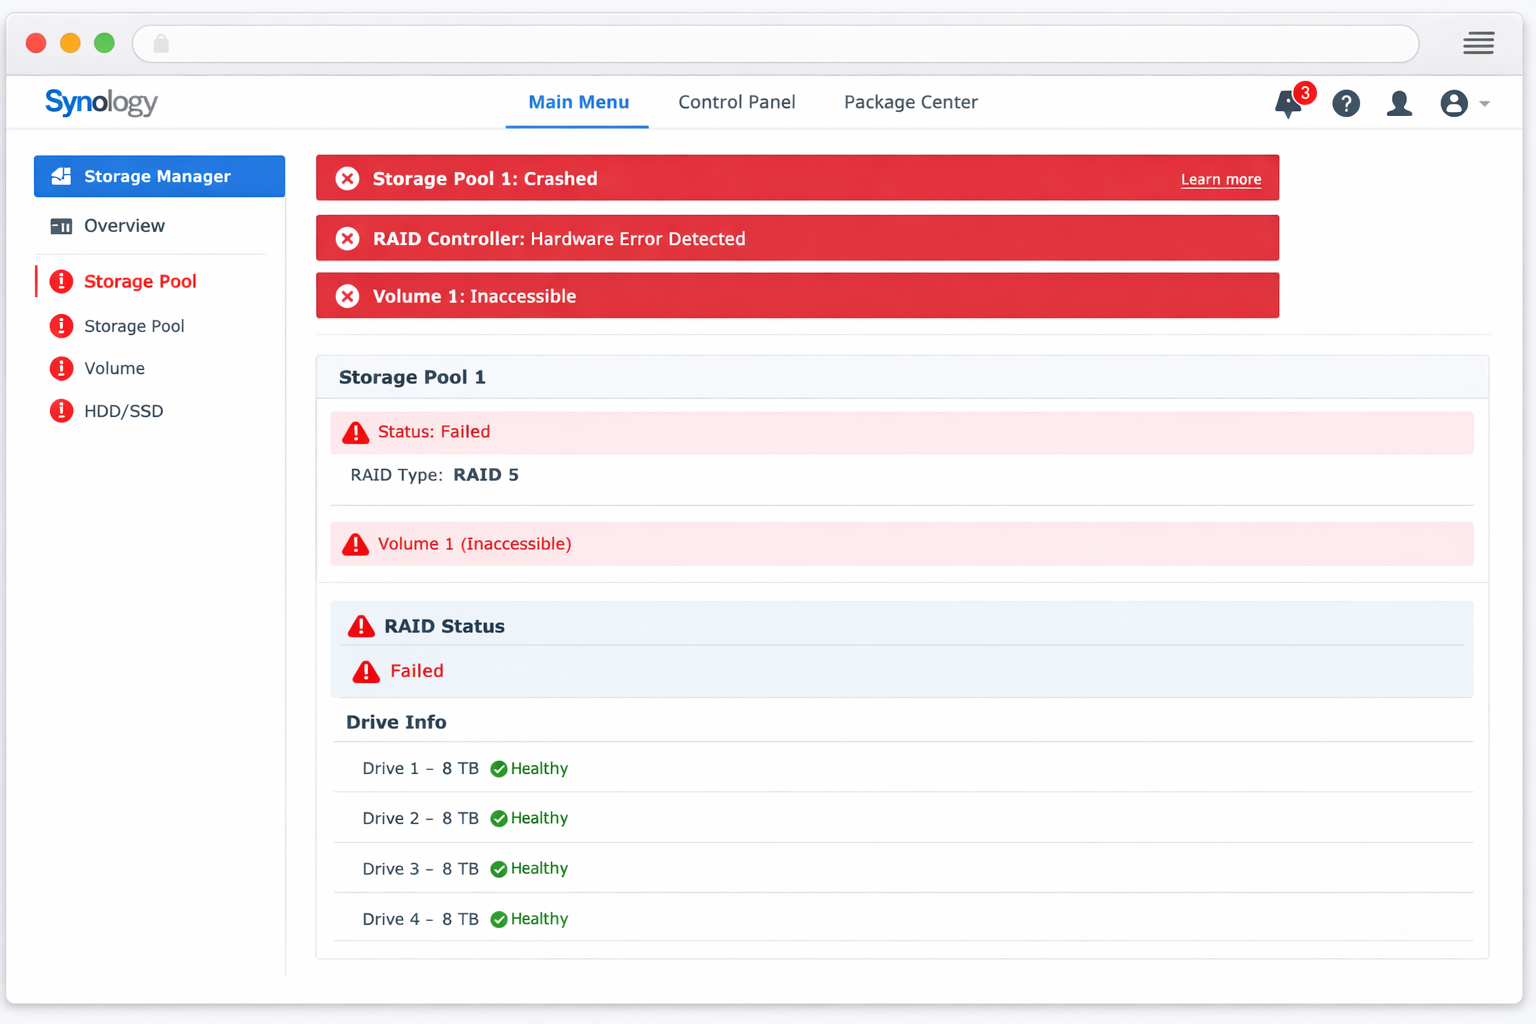1536x1024 pixels.
Task: Open the browser hamburger menu
Action: pos(1478,43)
